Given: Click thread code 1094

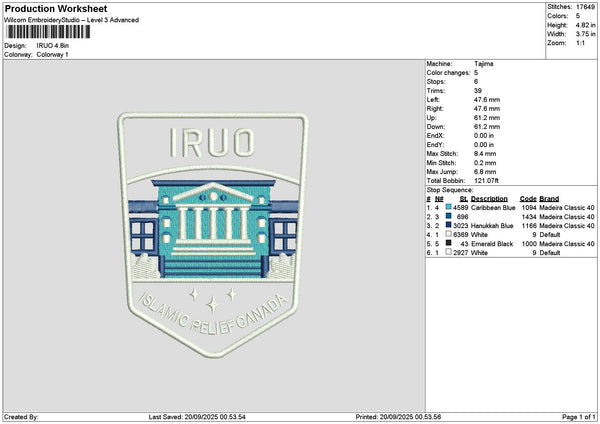Looking at the screenshot, I should pyautogui.click(x=529, y=208).
